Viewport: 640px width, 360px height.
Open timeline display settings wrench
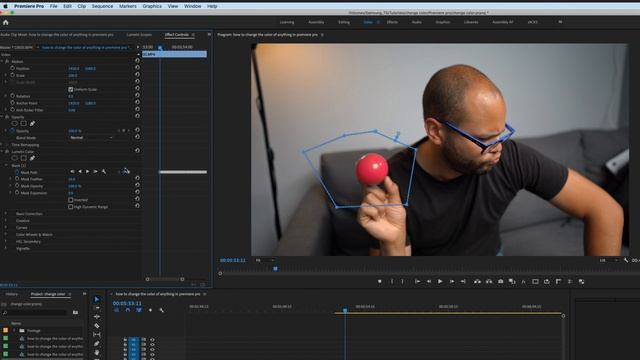[x=162, y=310]
